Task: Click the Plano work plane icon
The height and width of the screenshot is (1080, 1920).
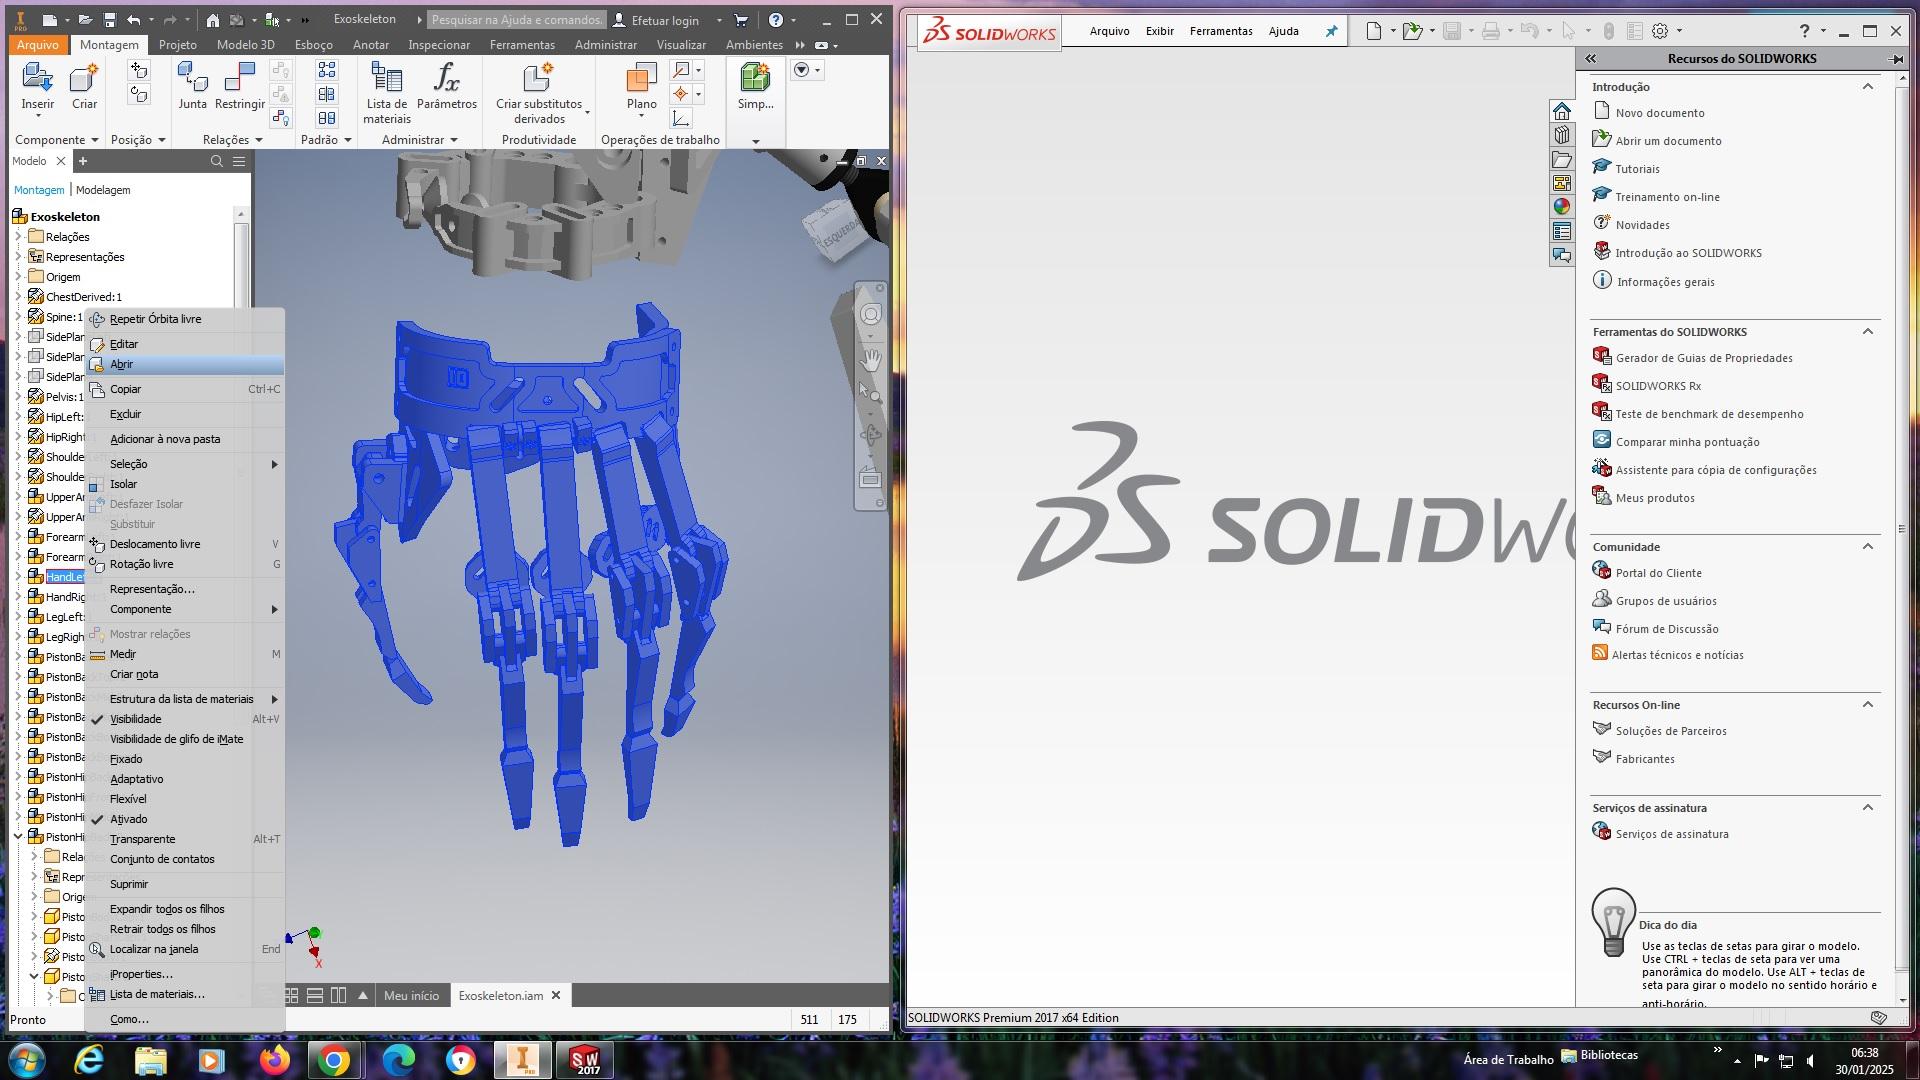Action: [x=641, y=80]
